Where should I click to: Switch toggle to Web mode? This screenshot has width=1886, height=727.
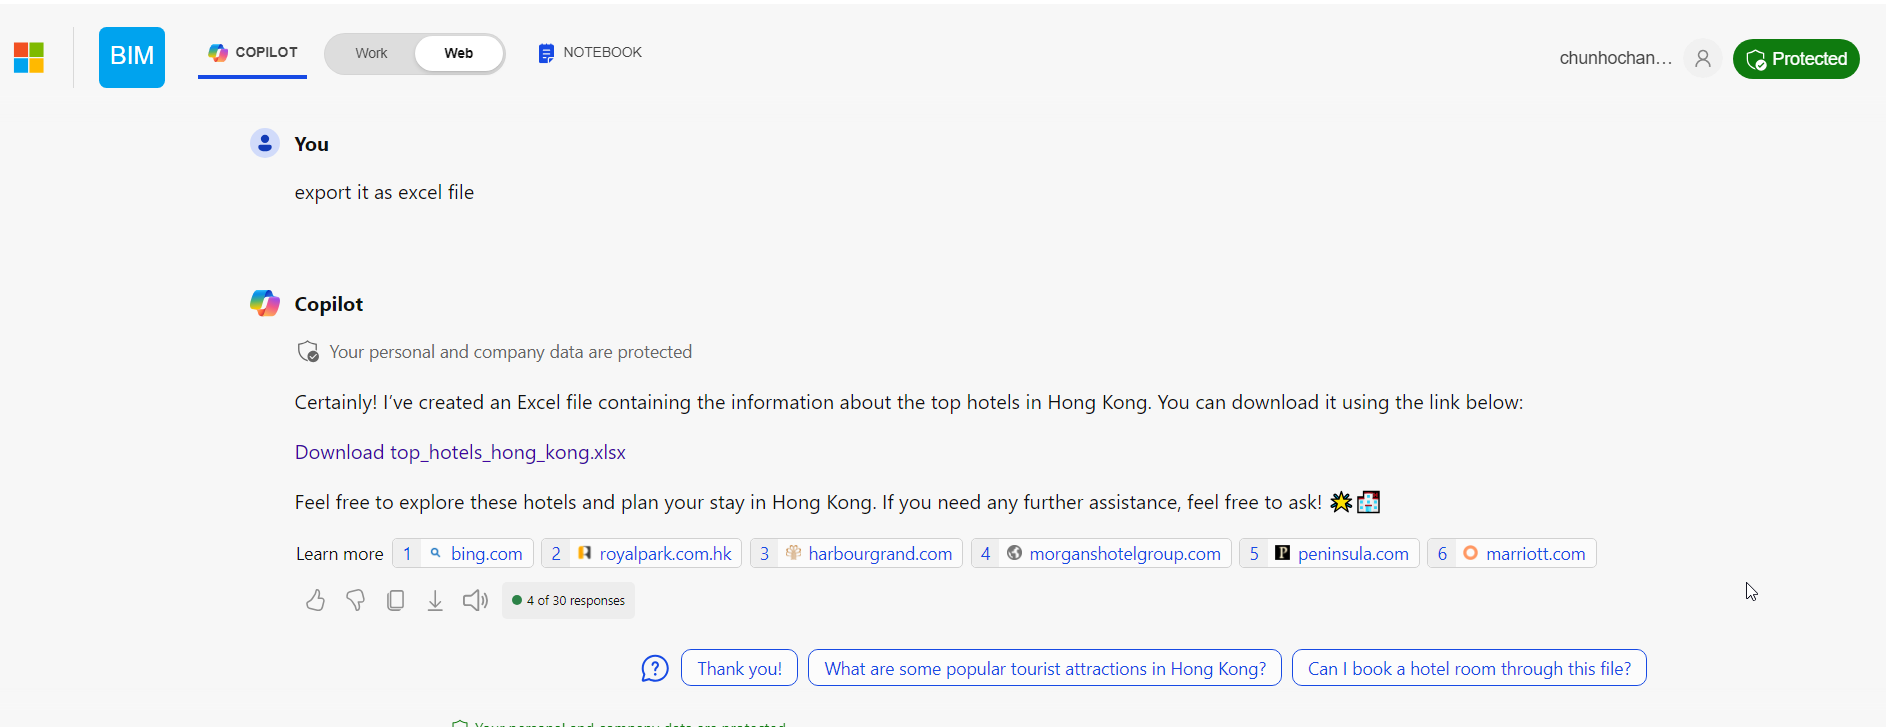(x=459, y=53)
